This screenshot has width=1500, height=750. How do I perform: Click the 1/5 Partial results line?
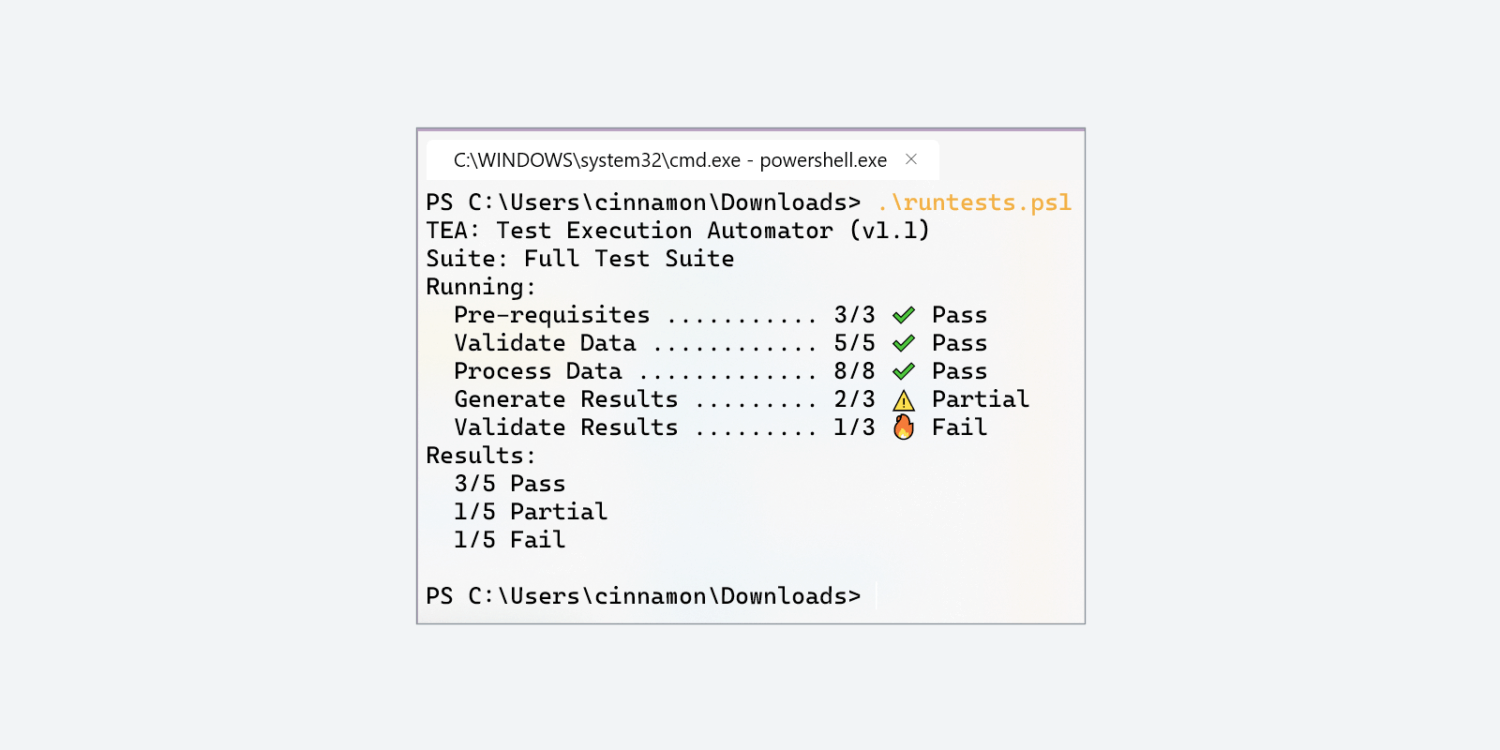point(531,512)
